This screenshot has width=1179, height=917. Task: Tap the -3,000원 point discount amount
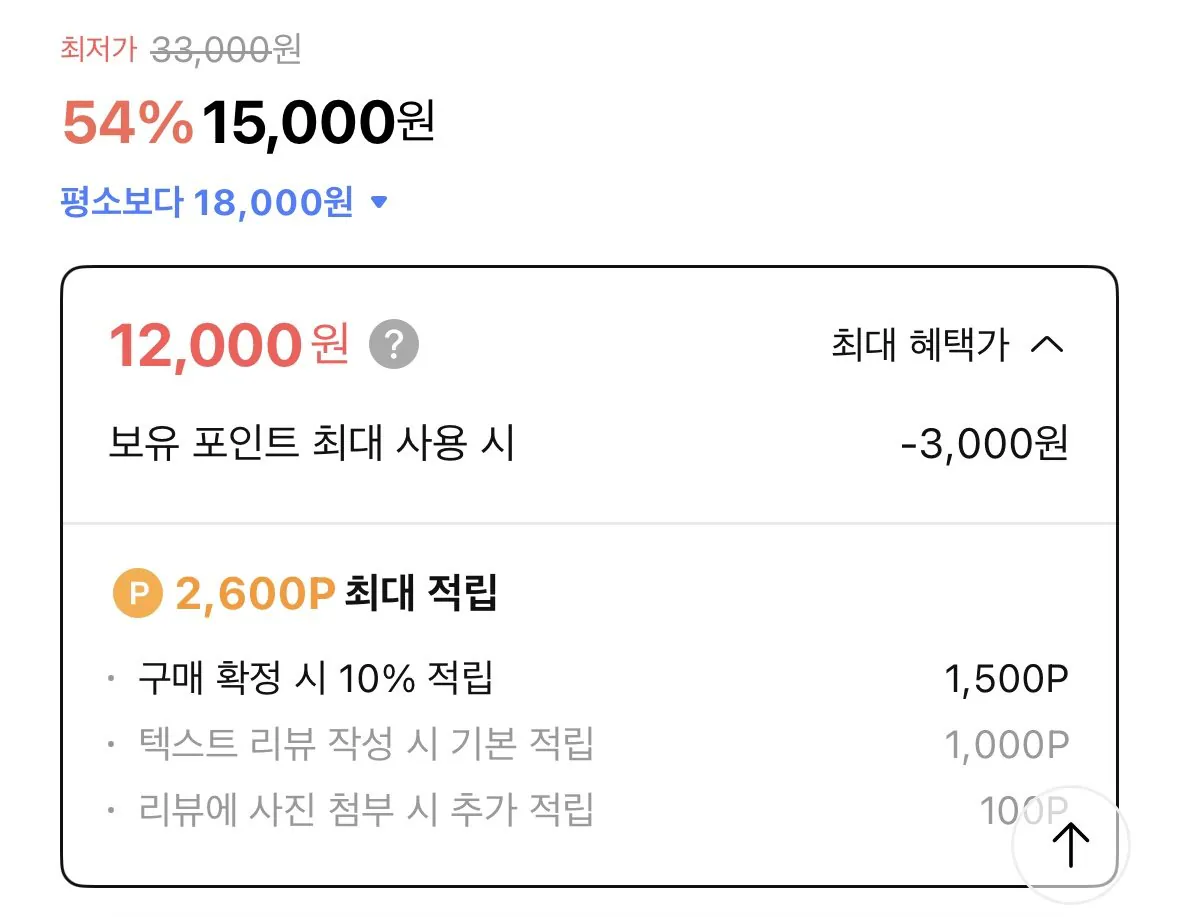[x=984, y=443]
